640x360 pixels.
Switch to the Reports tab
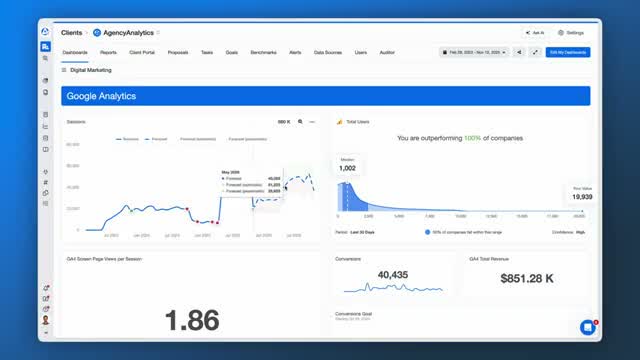point(108,53)
